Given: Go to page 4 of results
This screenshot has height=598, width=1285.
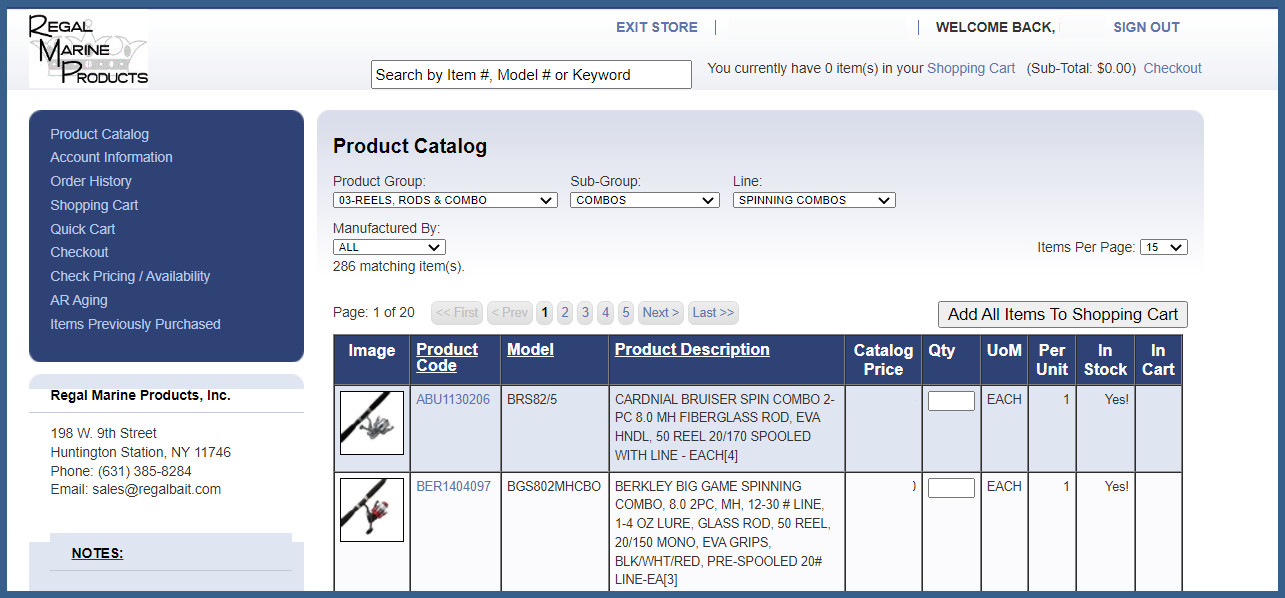Looking at the screenshot, I should coord(605,313).
